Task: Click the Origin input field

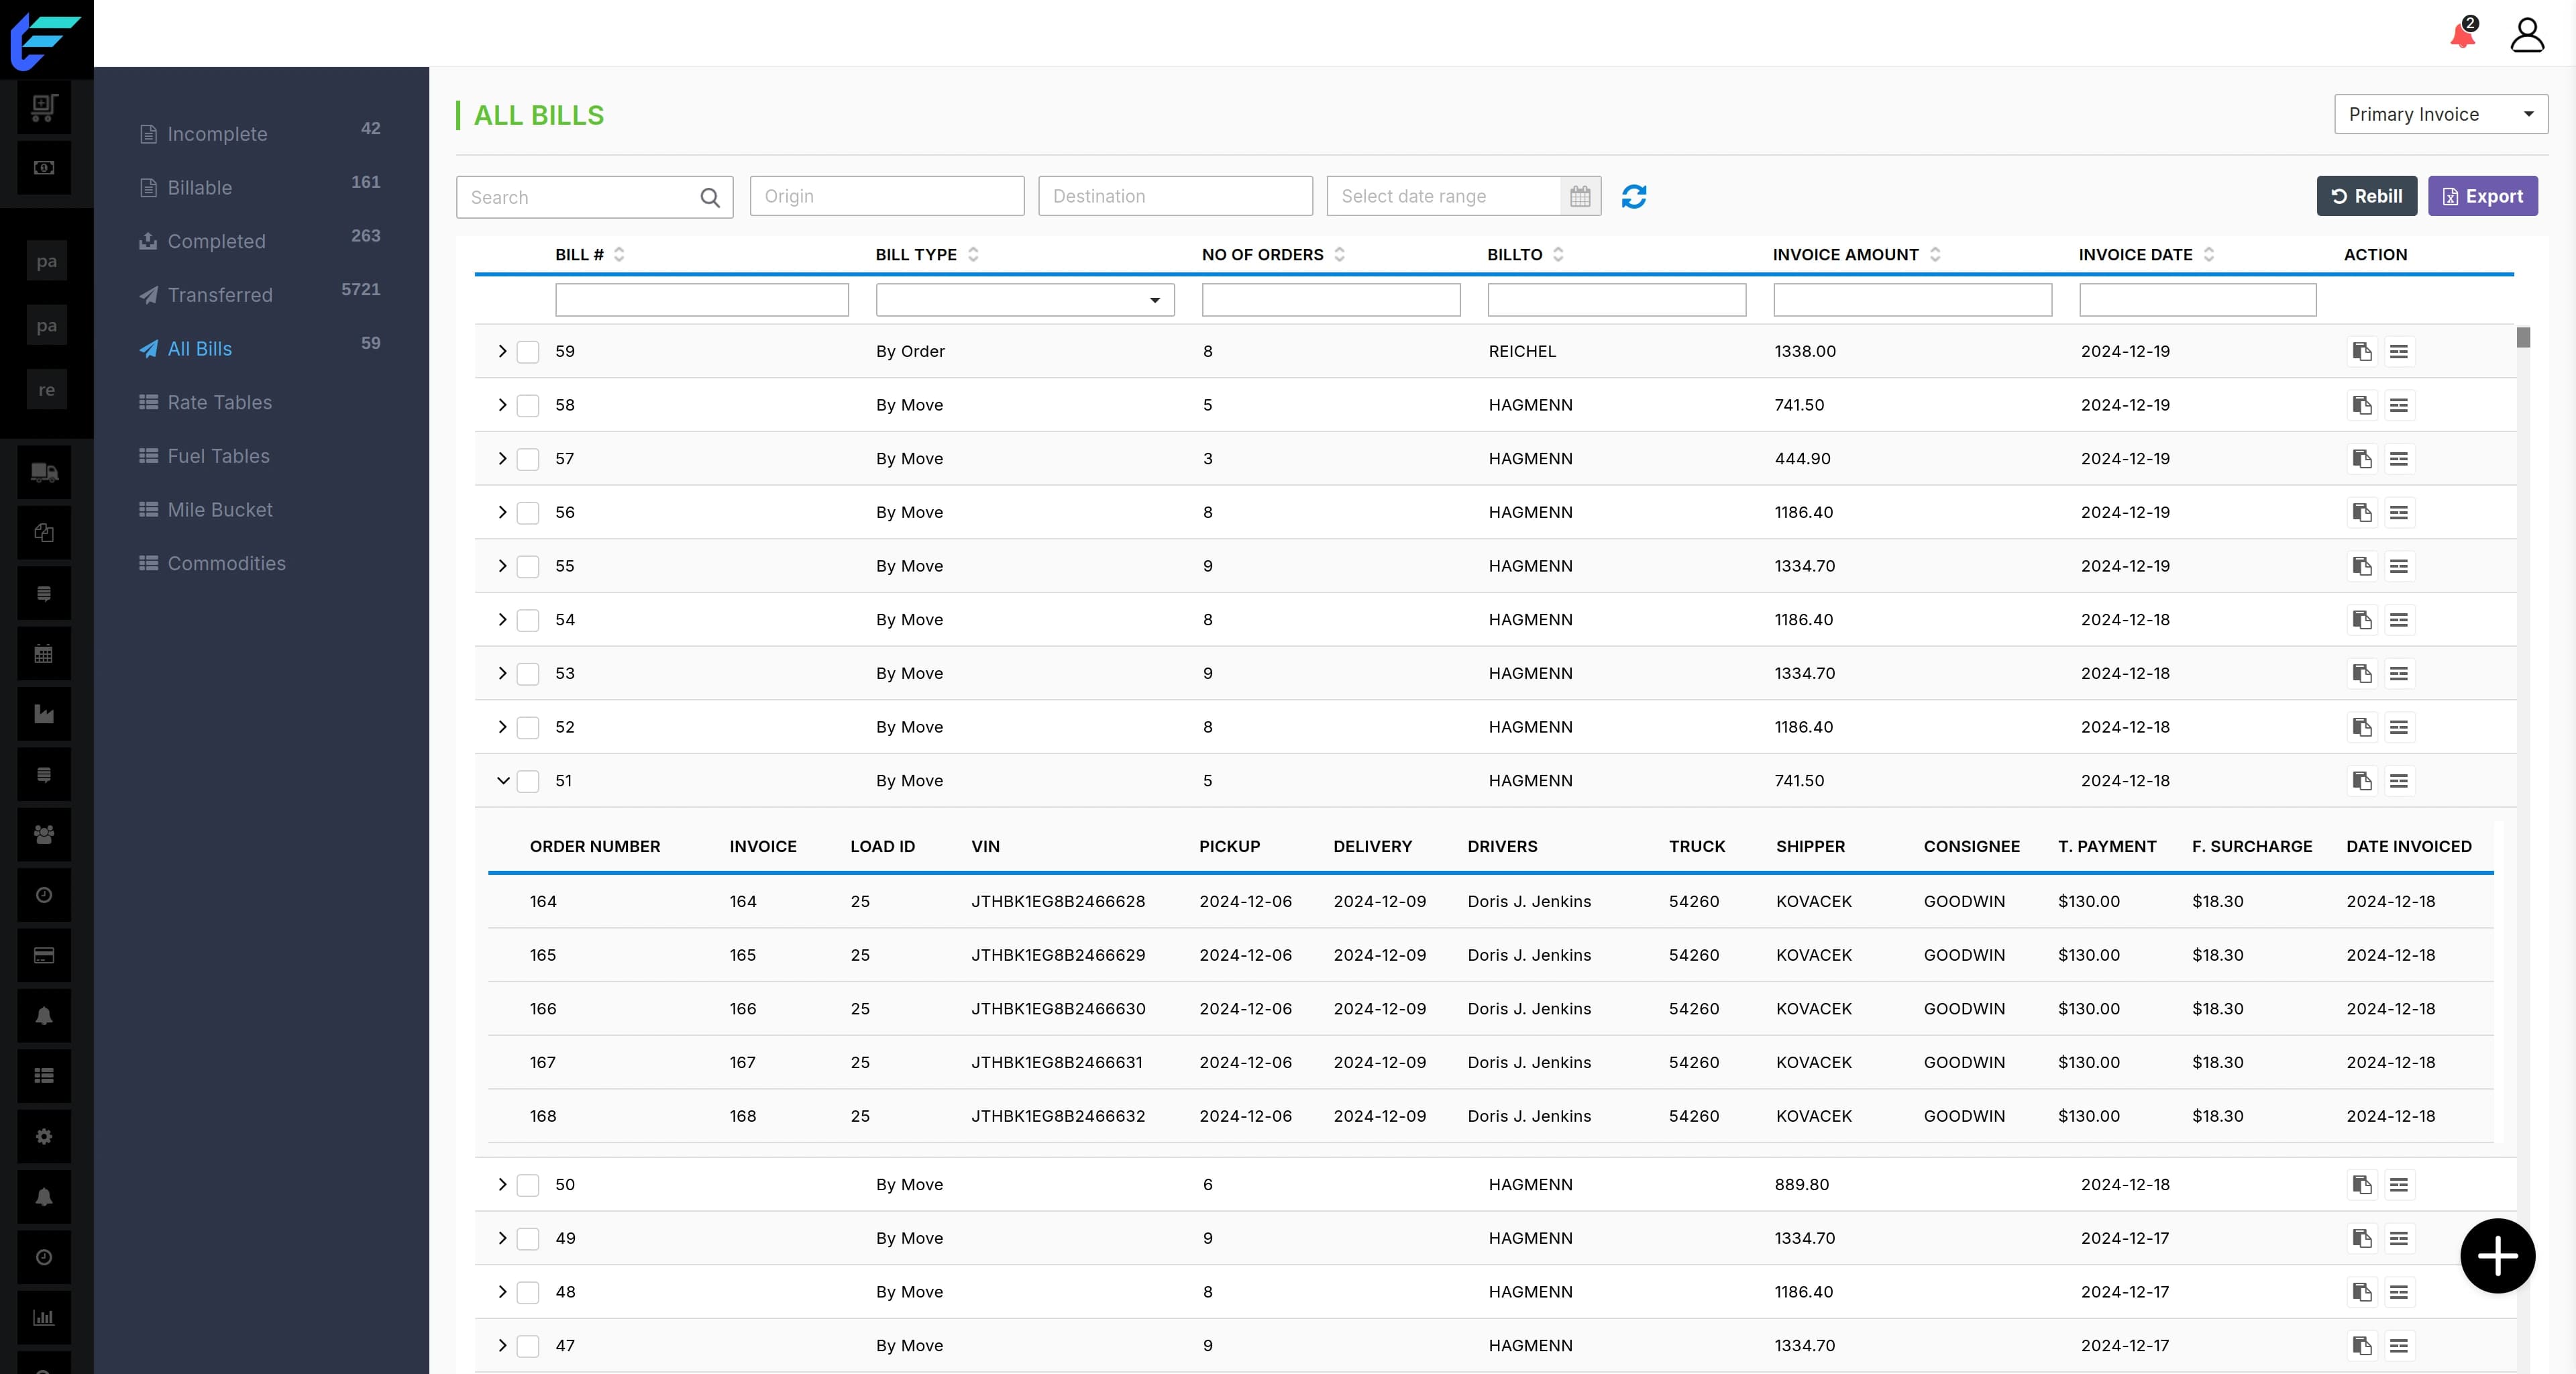Action: click(887, 196)
